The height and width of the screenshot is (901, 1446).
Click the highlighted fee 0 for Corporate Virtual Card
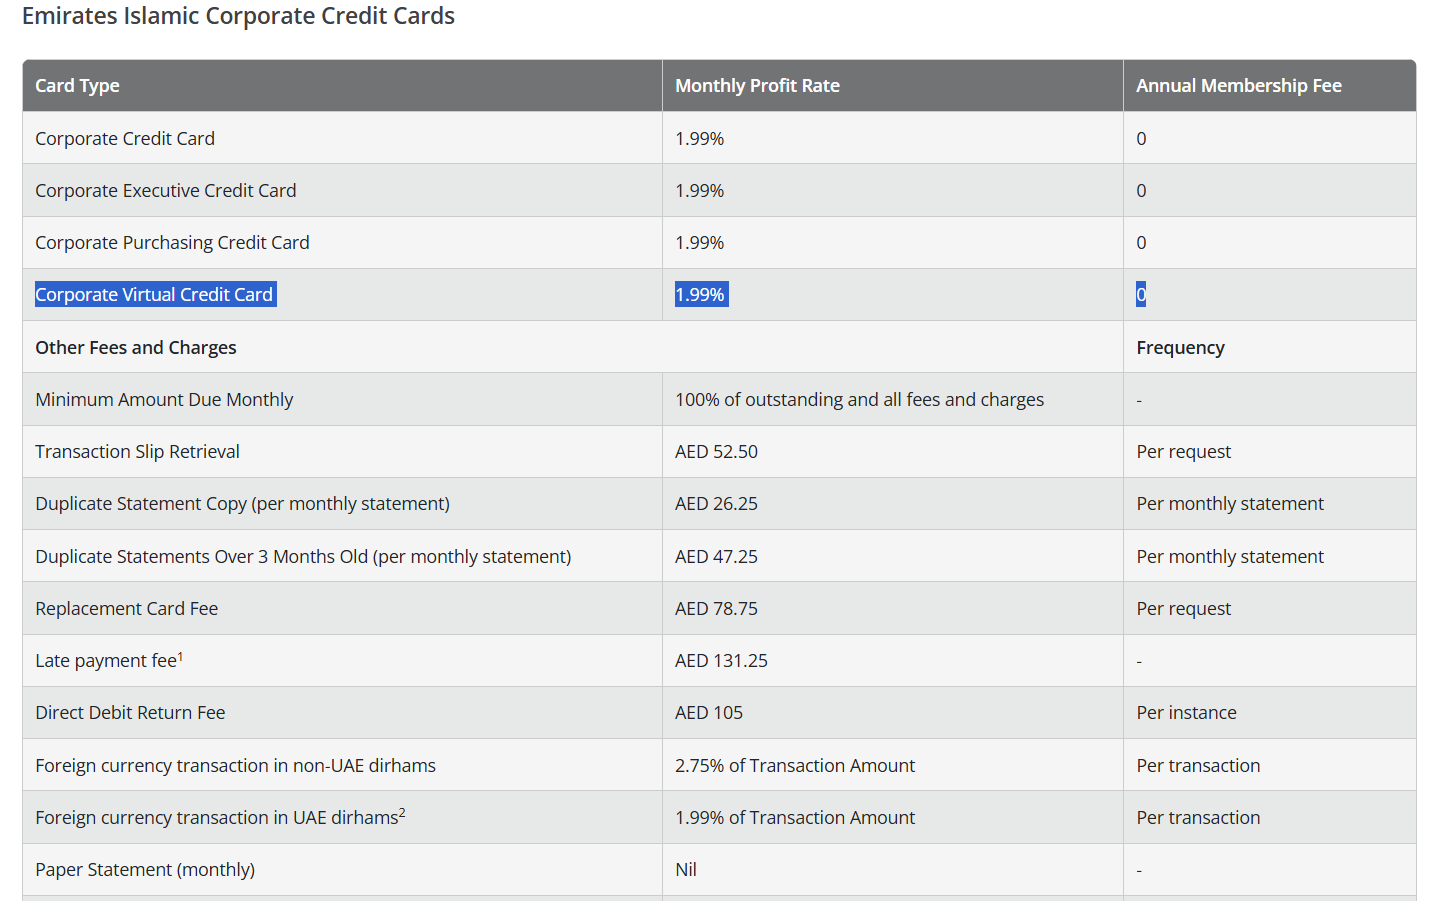[x=1141, y=295]
